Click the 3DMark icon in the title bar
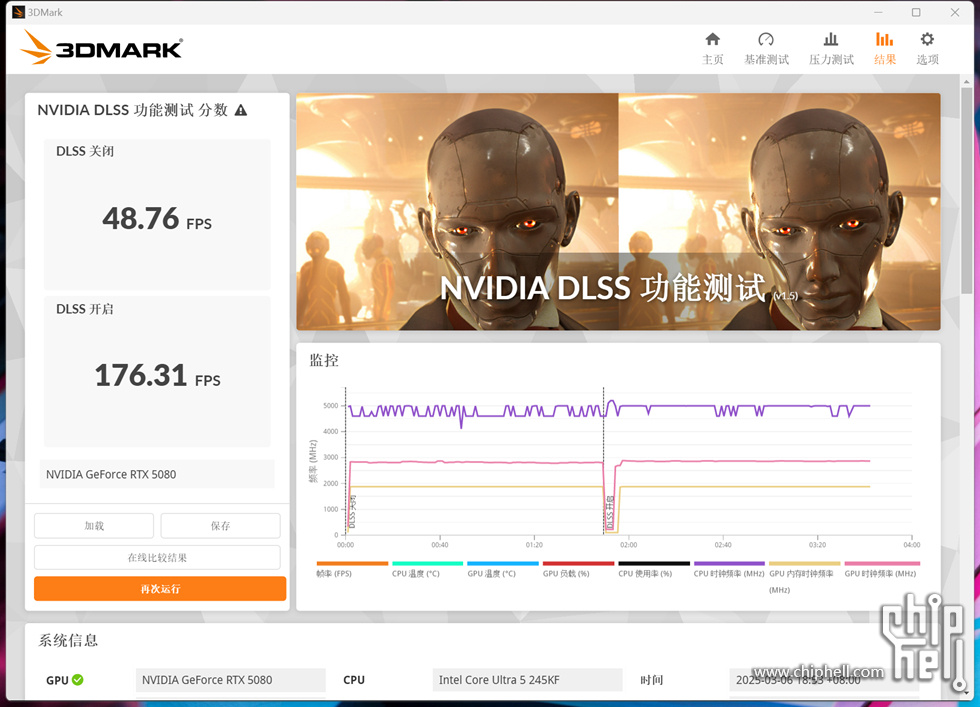The width and height of the screenshot is (980, 707). (18, 12)
